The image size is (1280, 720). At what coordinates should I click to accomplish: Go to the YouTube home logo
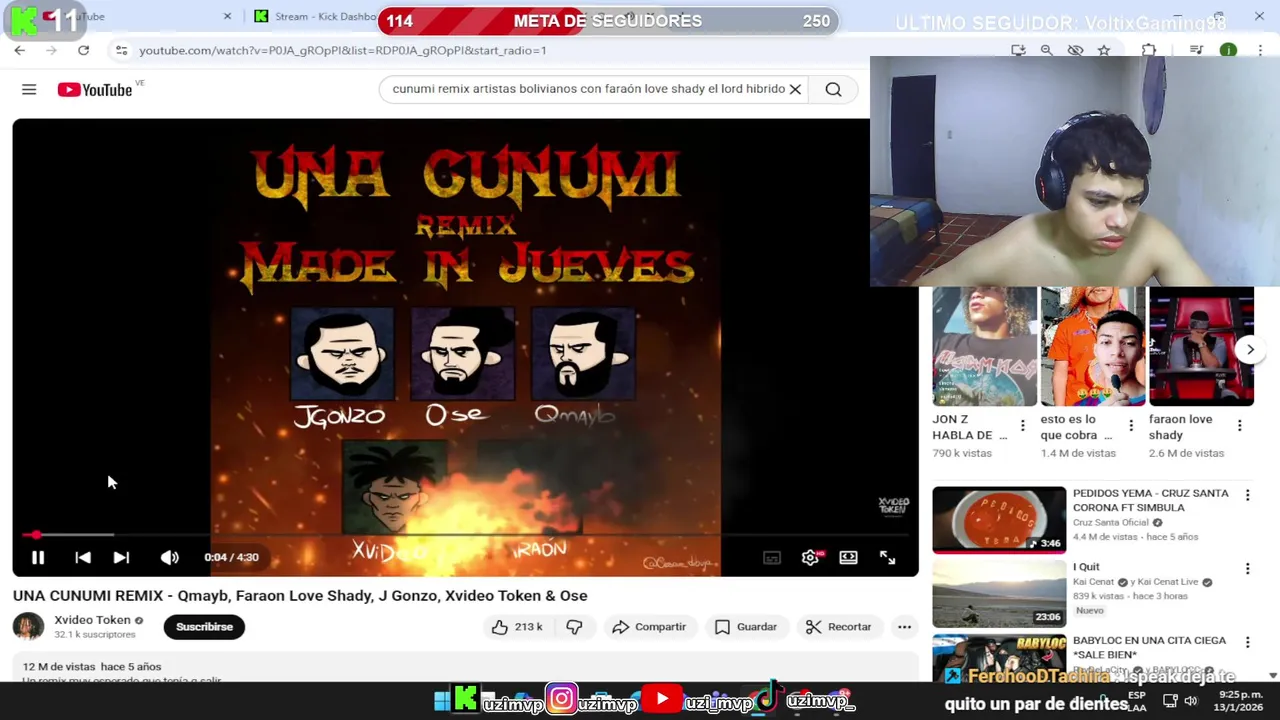(x=95, y=90)
